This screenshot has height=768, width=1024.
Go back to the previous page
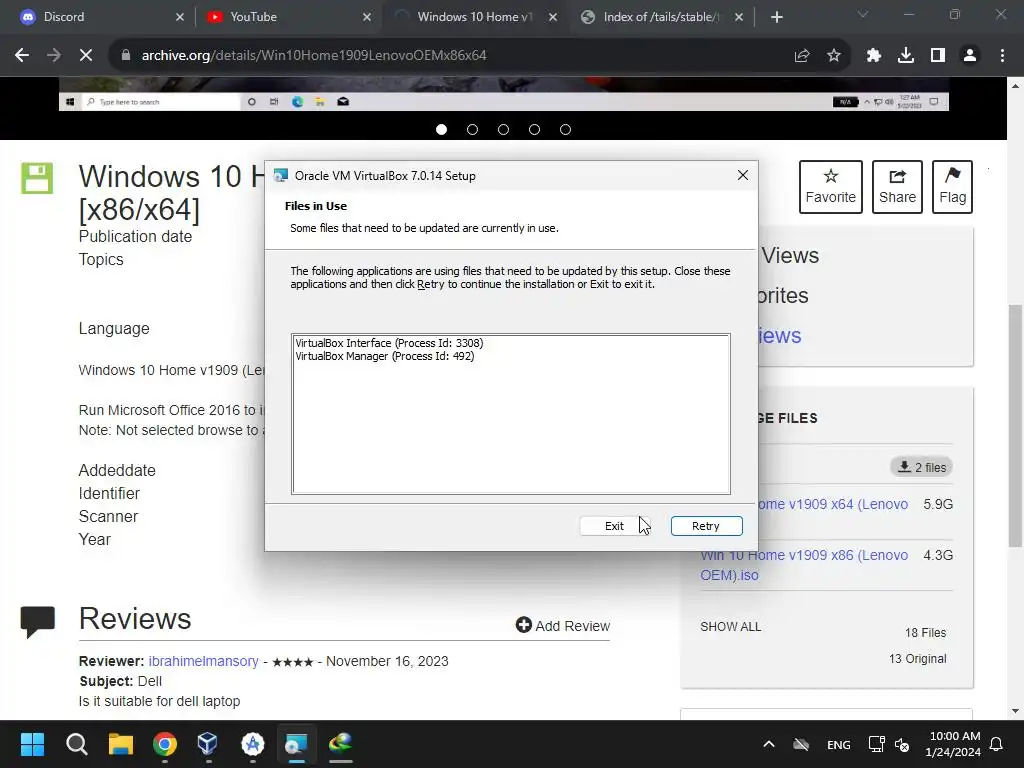click(22, 56)
